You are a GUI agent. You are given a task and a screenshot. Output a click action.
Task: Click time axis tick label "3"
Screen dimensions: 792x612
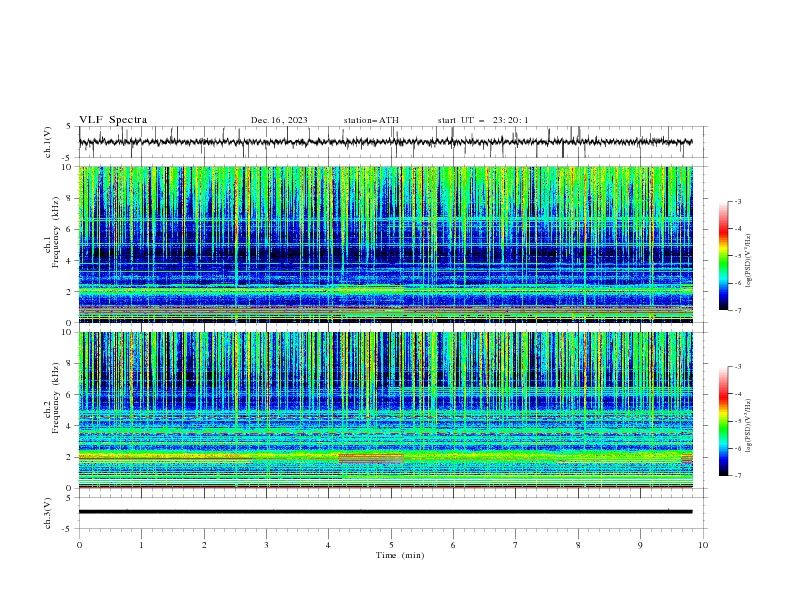point(266,545)
